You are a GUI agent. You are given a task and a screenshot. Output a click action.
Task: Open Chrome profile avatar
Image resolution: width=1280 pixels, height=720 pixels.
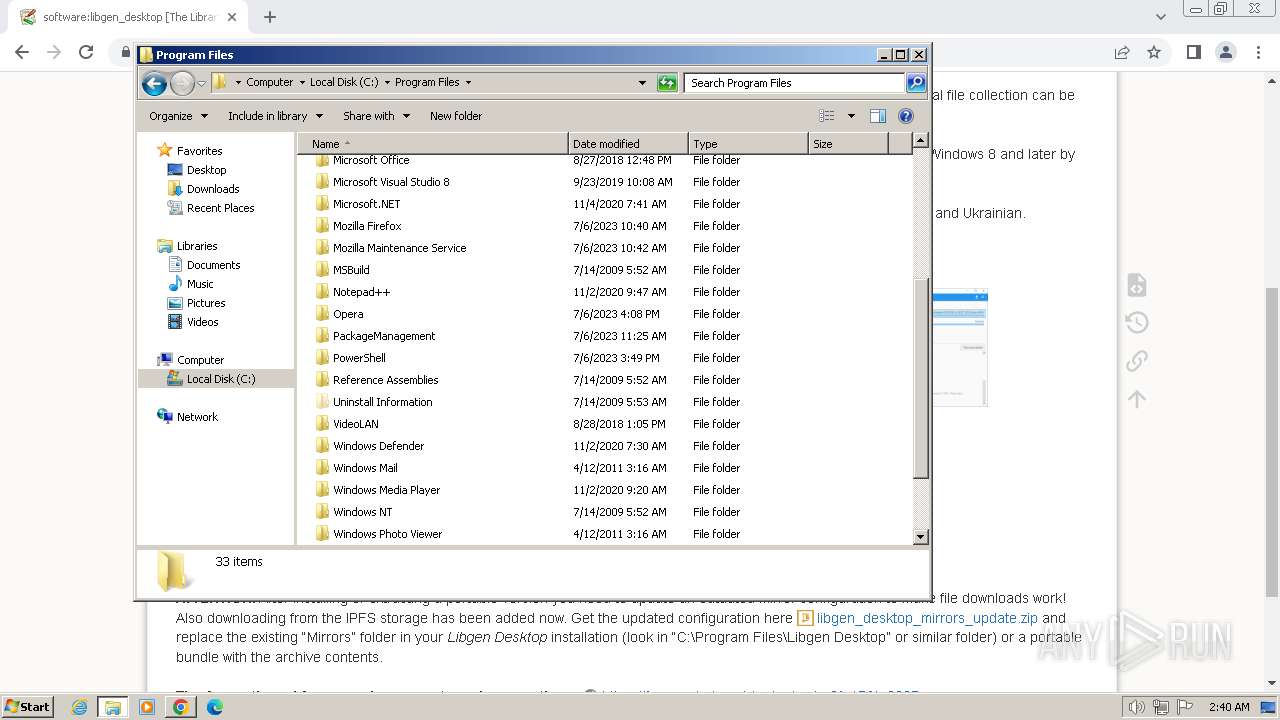(1226, 52)
